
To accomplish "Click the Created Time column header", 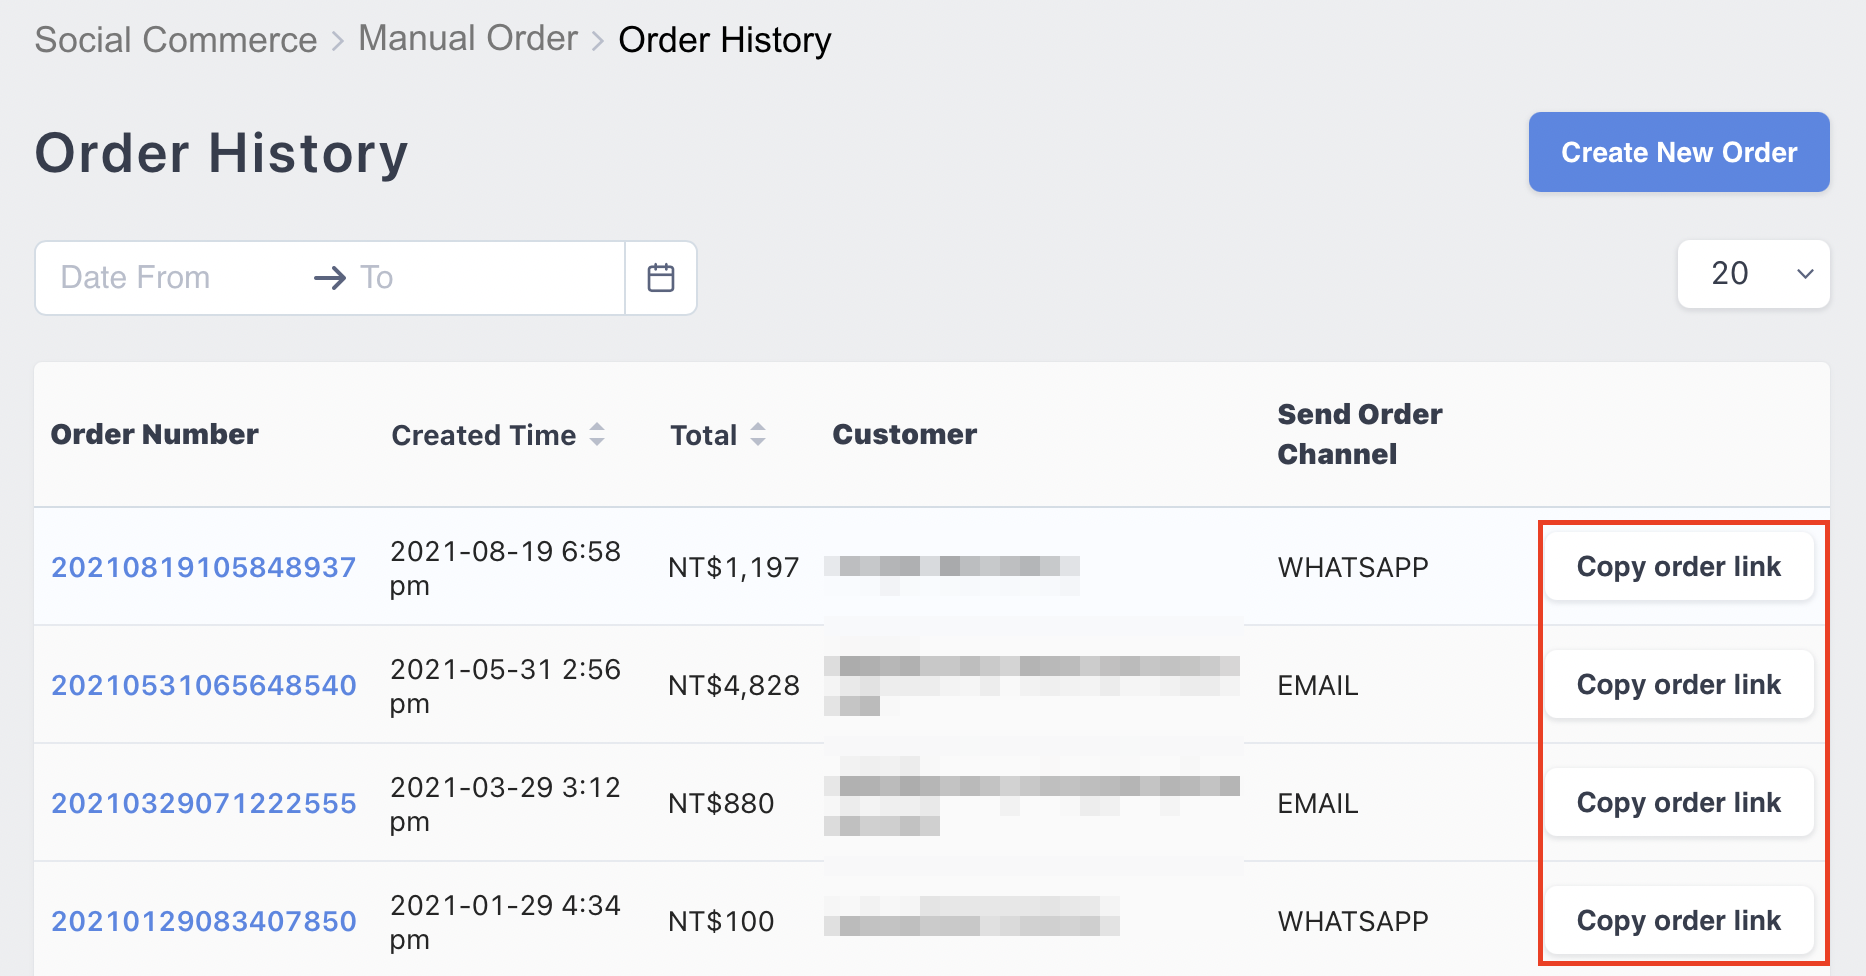I will (x=484, y=435).
